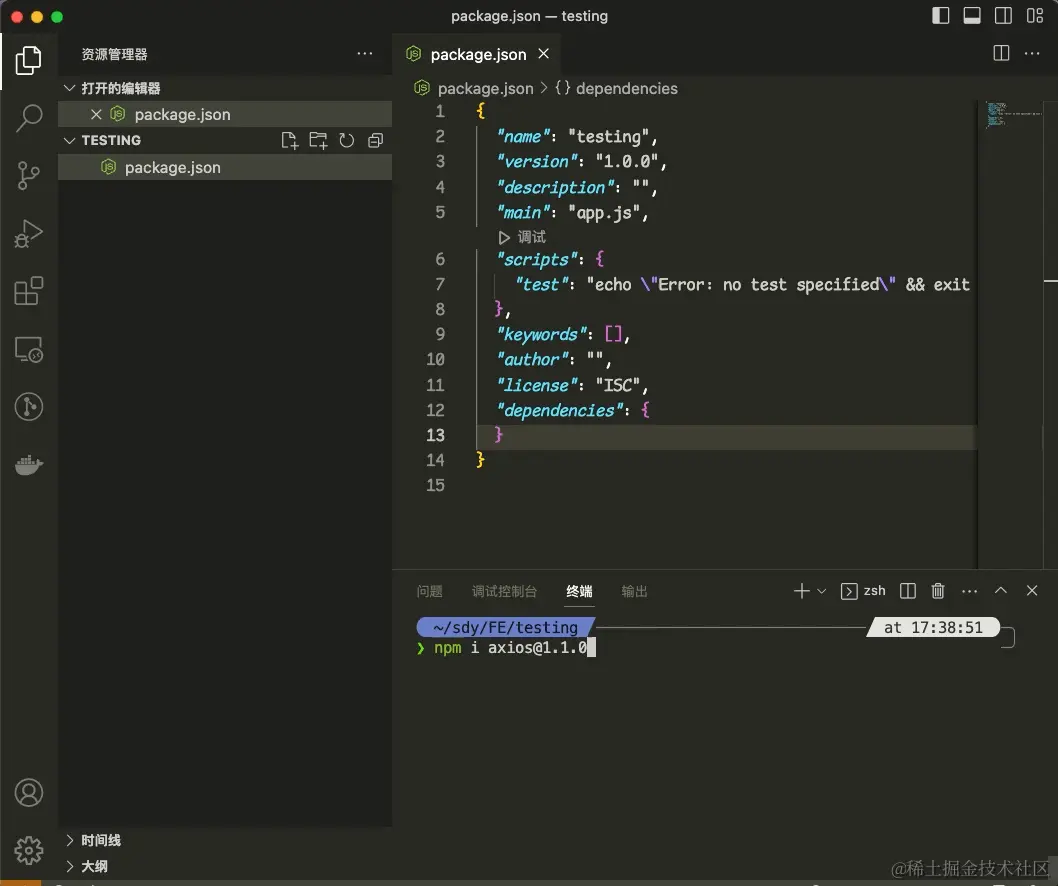
Task: Click line number 13 in the gutter
Action: point(435,435)
